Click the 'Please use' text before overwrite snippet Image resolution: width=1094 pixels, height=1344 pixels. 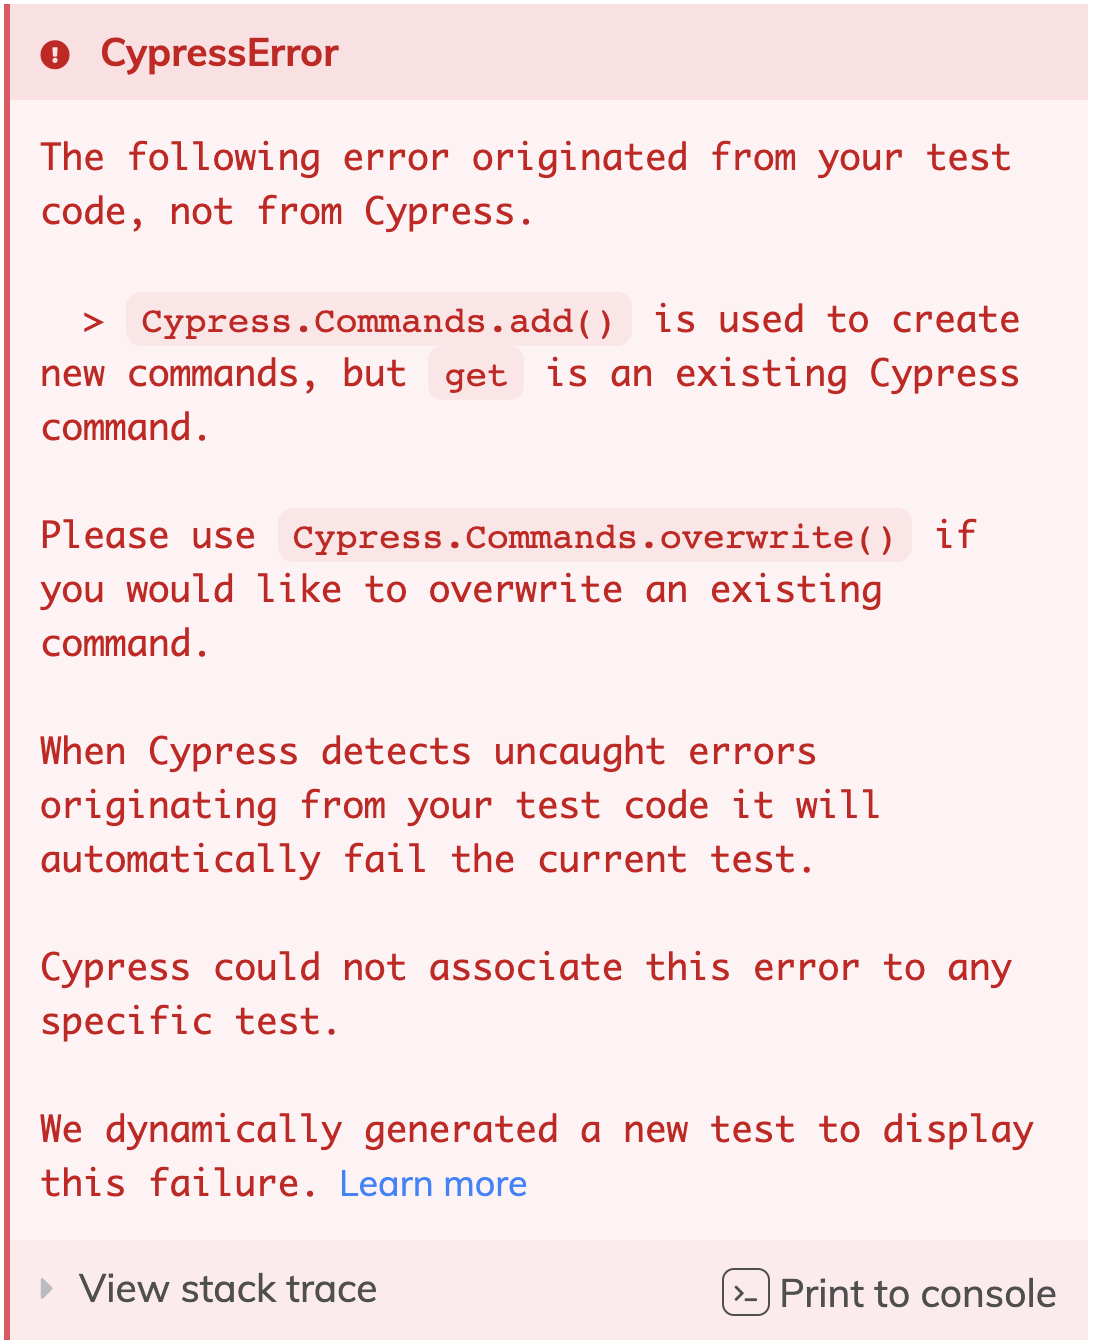148,536
